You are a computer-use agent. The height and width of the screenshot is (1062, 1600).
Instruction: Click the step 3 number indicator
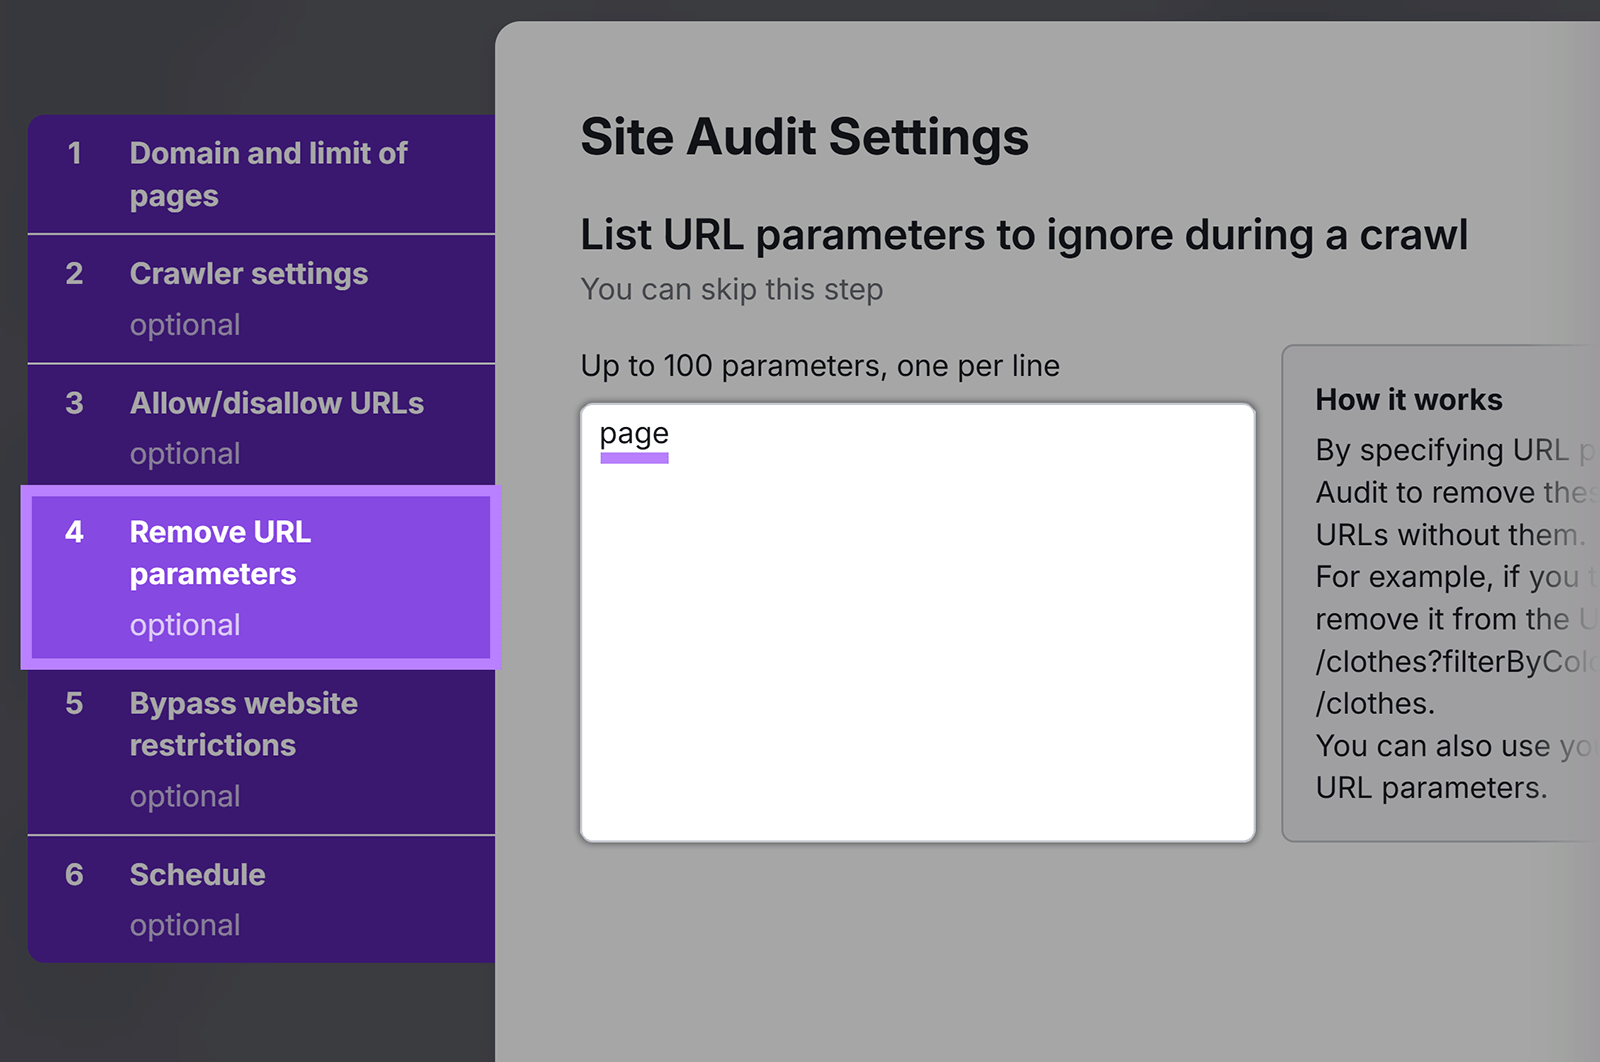(x=76, y=403)
